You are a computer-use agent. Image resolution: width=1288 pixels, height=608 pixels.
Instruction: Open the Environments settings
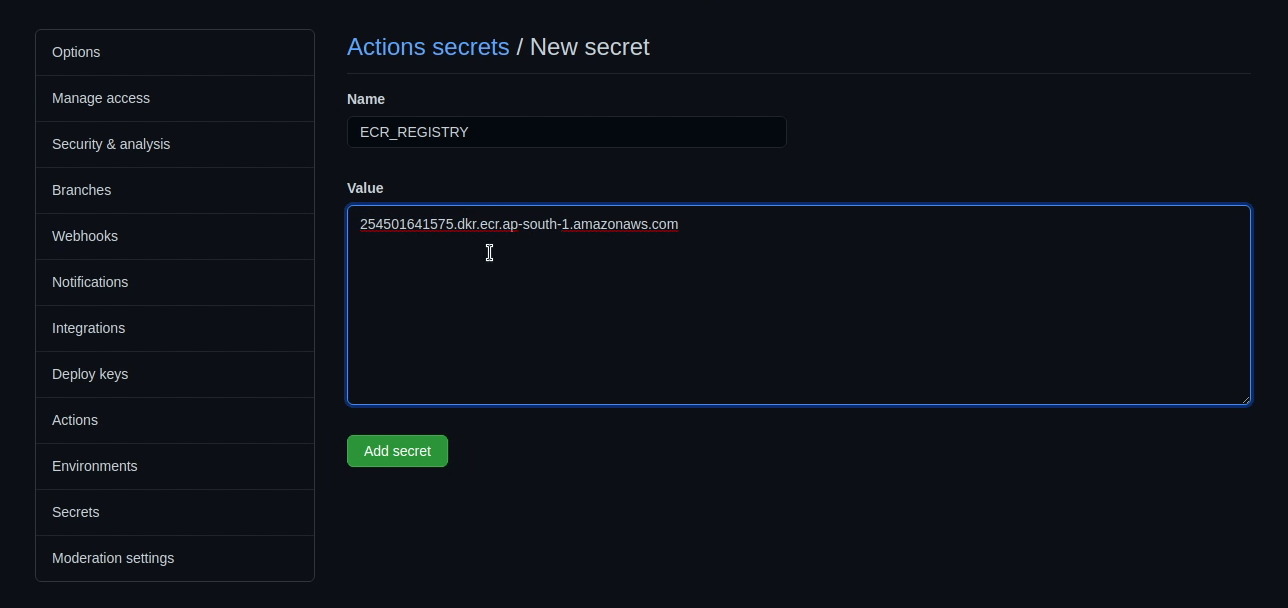tap(95, 466)
